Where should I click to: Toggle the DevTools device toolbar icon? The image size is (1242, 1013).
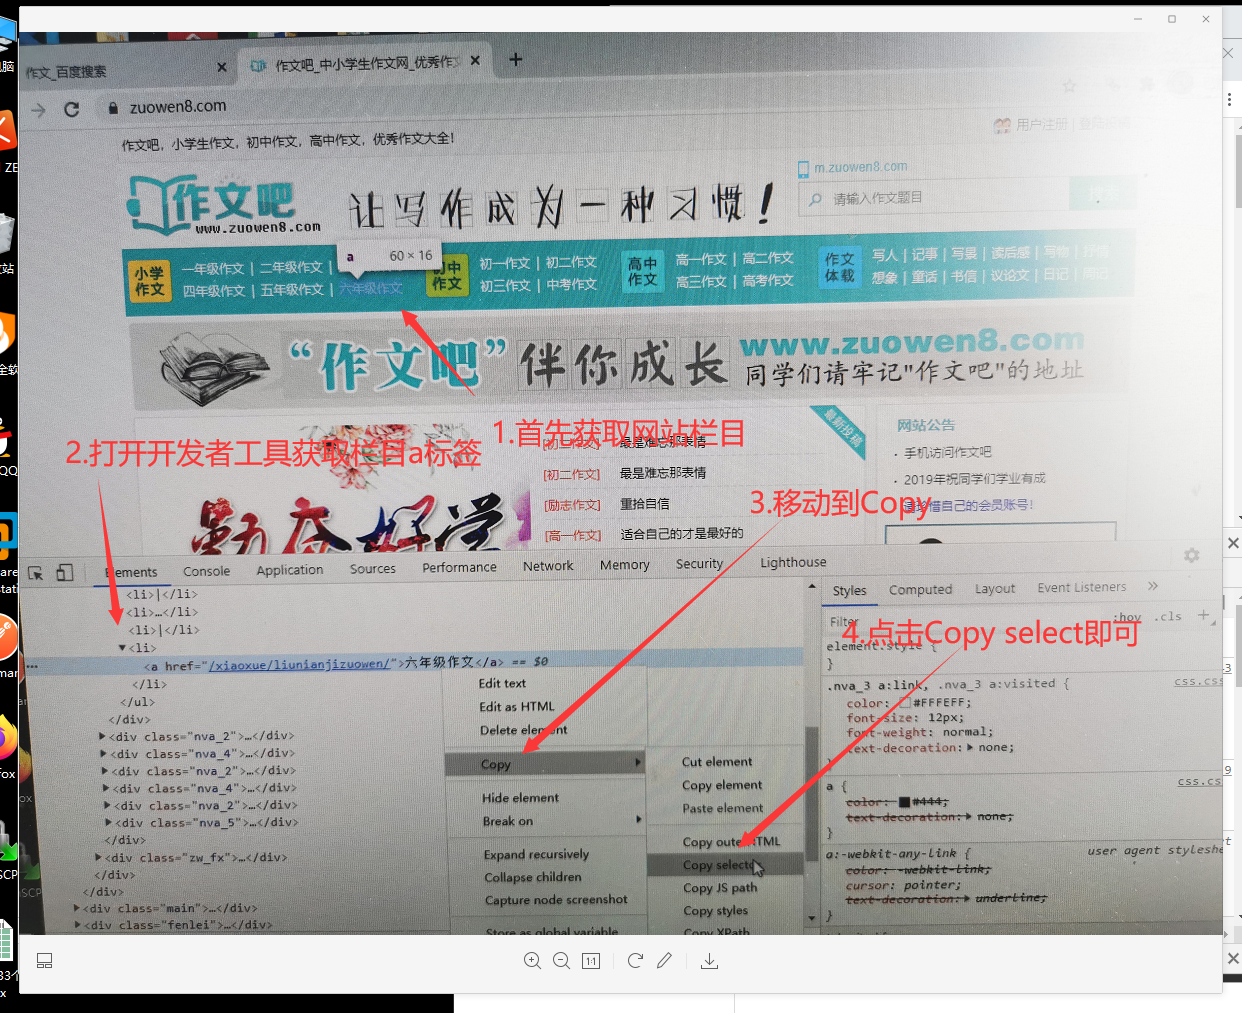(65, 572)
